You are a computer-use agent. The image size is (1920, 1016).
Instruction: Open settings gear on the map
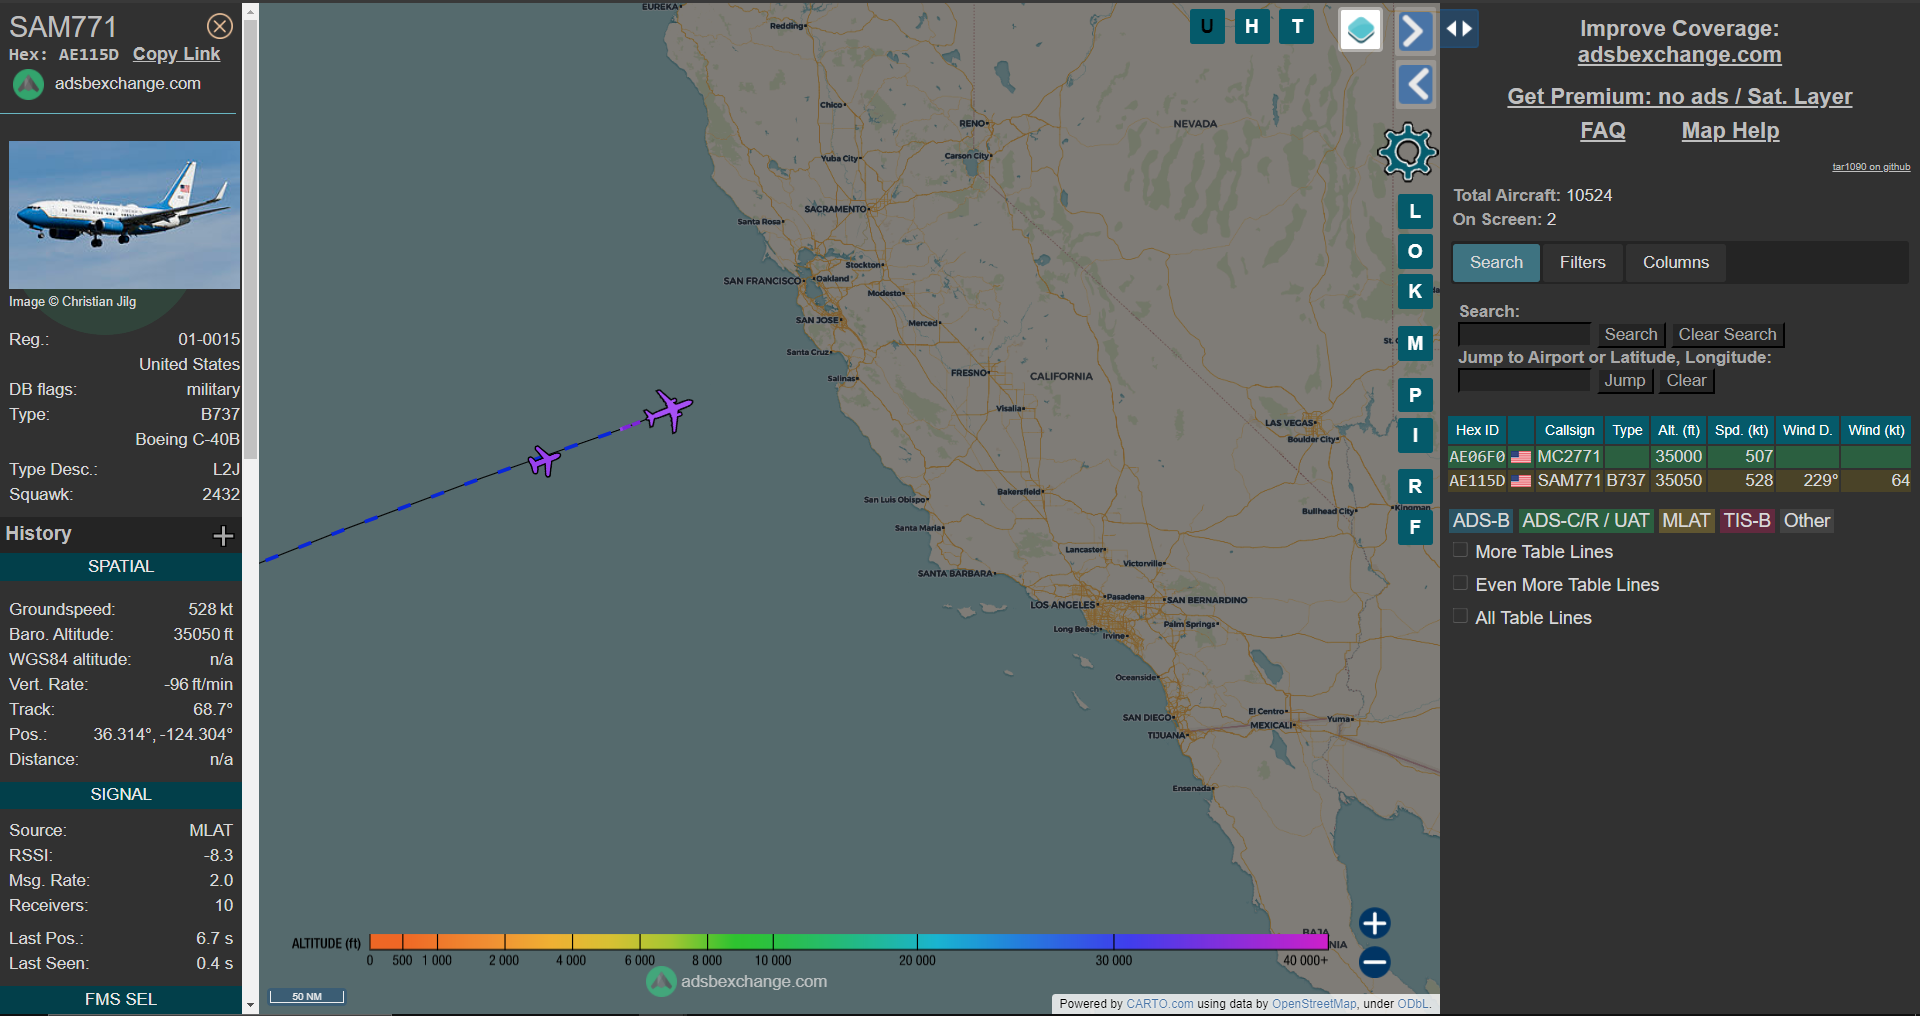tap(1407, 152)
